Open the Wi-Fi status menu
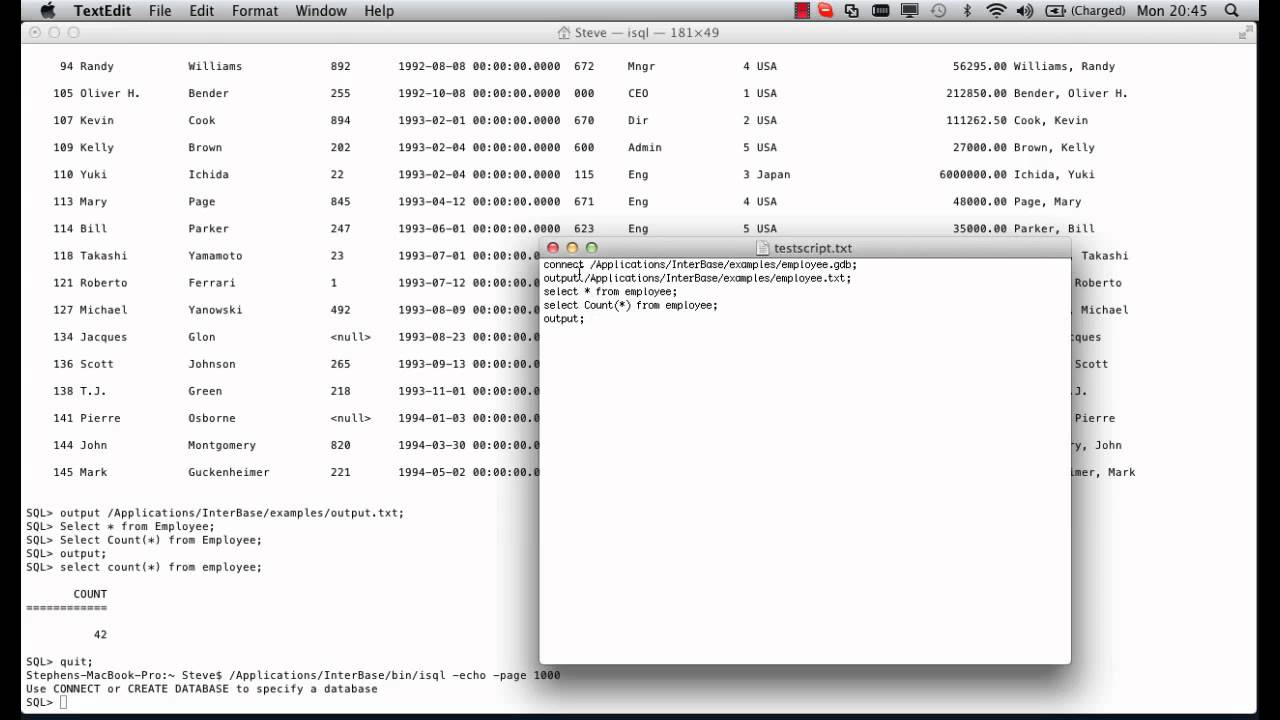The width and height of the screenshot is (1280, 720). 996,11
